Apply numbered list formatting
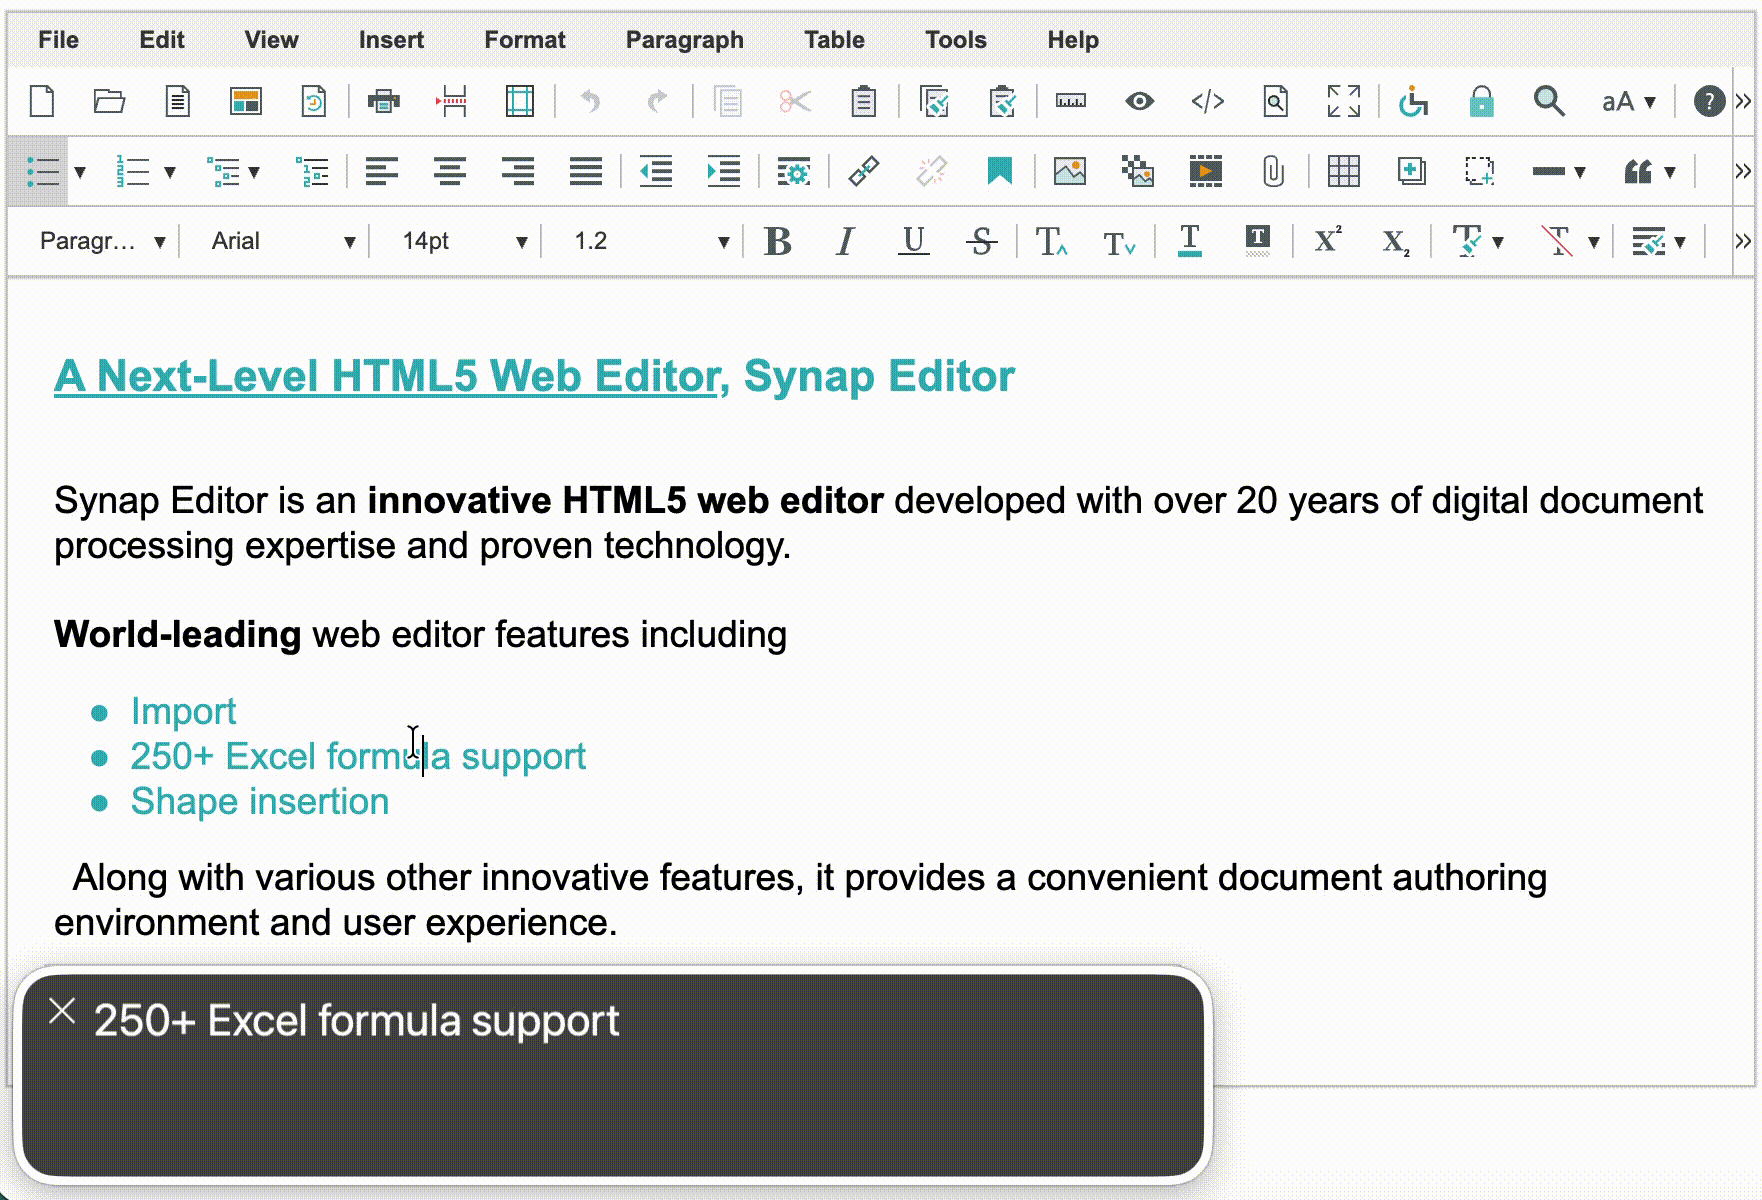1762x1200 pixels. coord(132,172)
